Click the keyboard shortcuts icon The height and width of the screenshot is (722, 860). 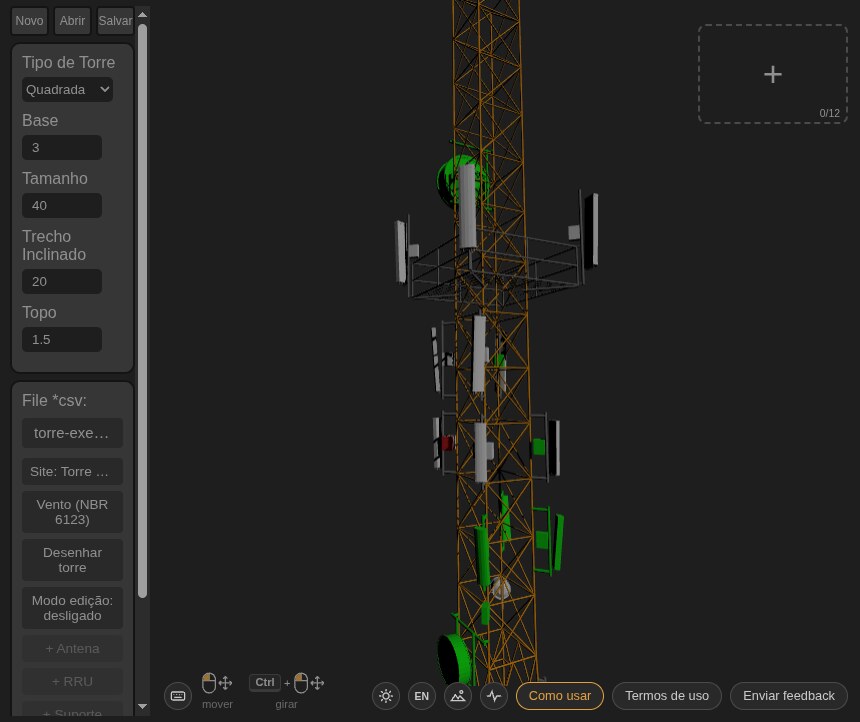[x=178, y=696]
